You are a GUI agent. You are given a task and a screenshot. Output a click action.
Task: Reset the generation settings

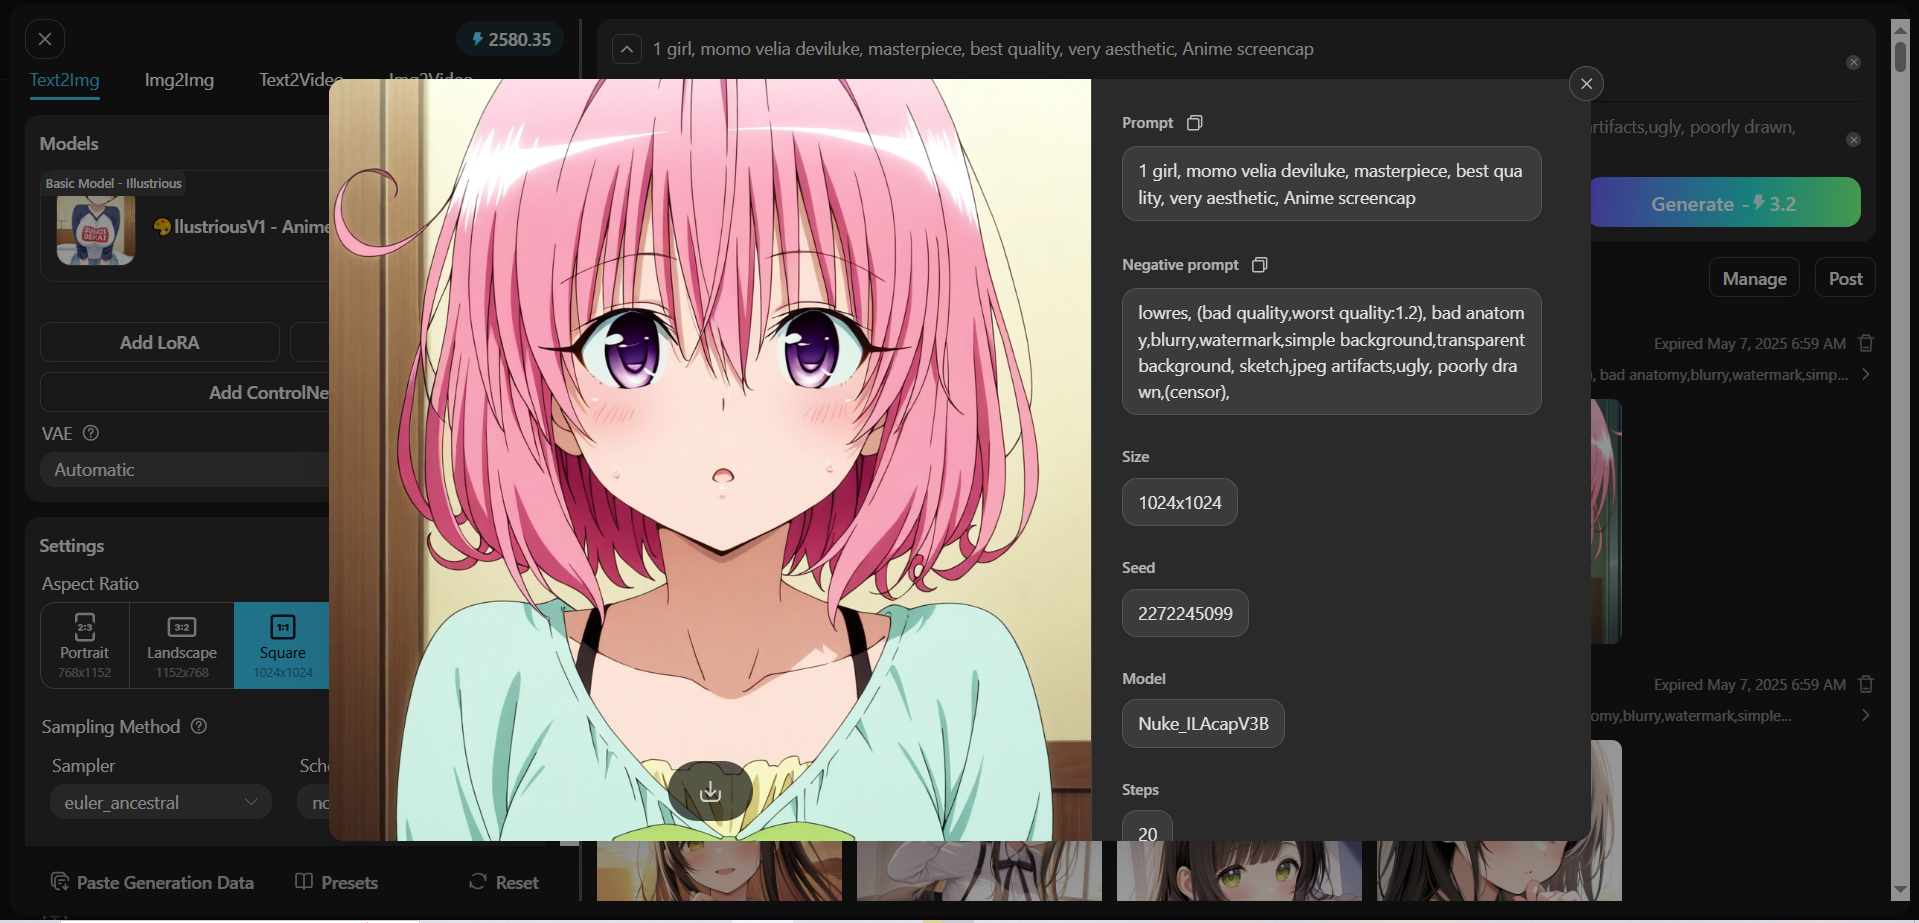click(504, 882)
